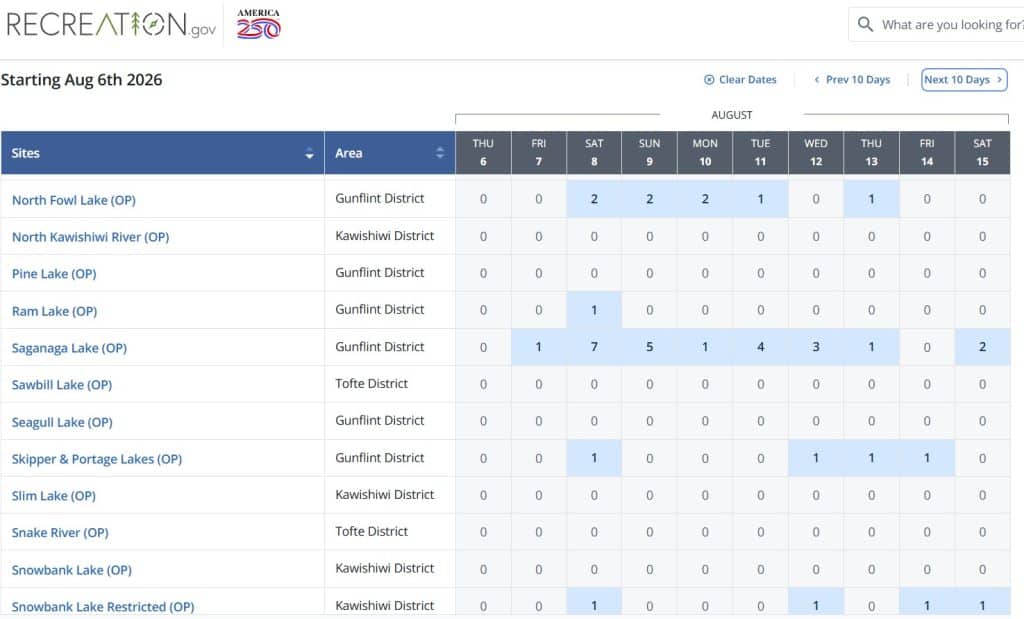
Task: Select Saganaga Lake Sunday 9 availability of 5
Action: 649,347
